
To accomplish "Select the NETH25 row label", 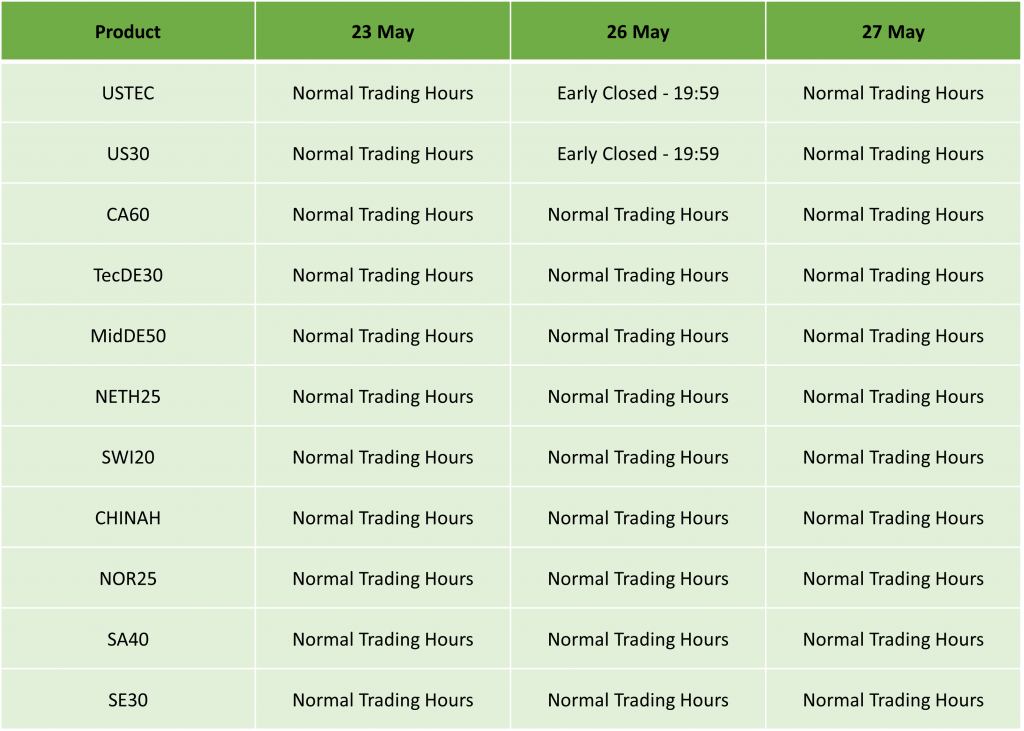I will 128,397.
